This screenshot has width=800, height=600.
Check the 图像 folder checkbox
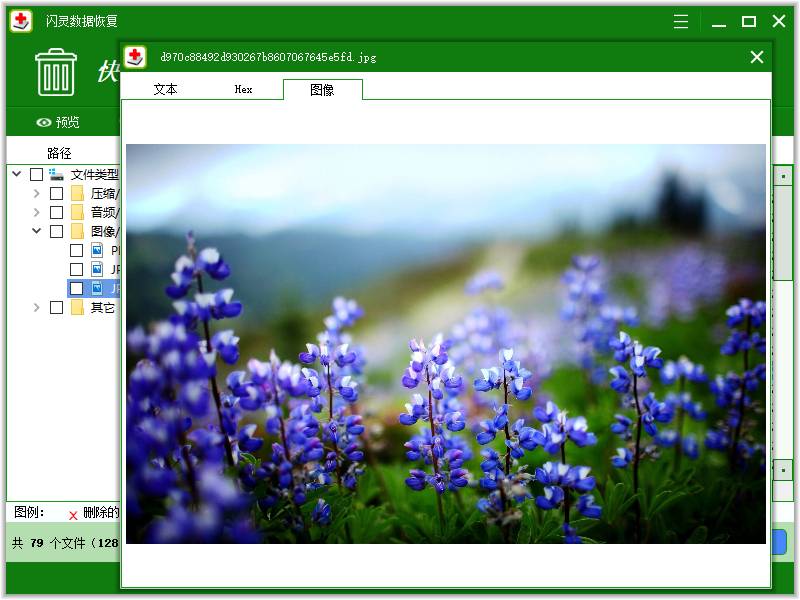pyautogui.click(x=57, y=231)
